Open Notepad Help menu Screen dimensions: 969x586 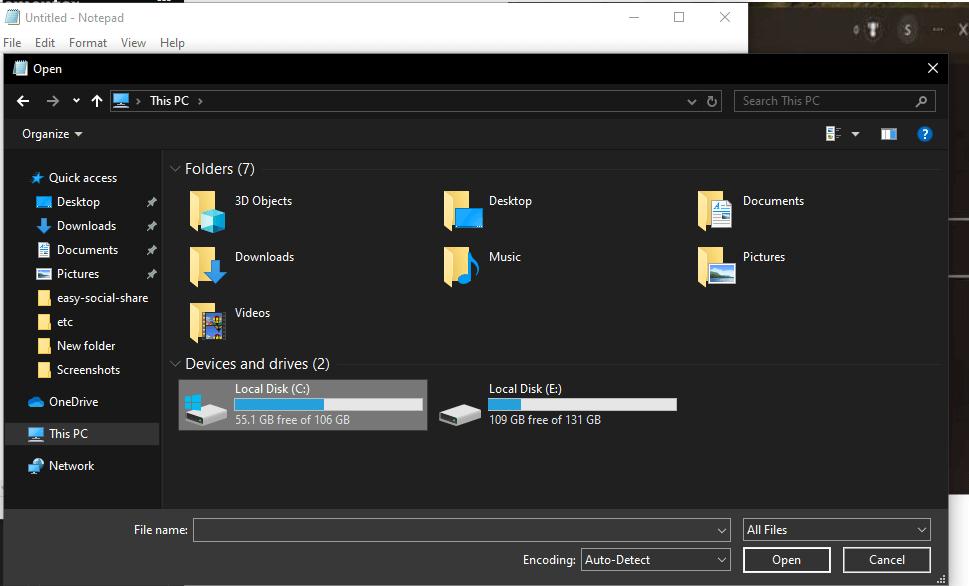point(172,43)
